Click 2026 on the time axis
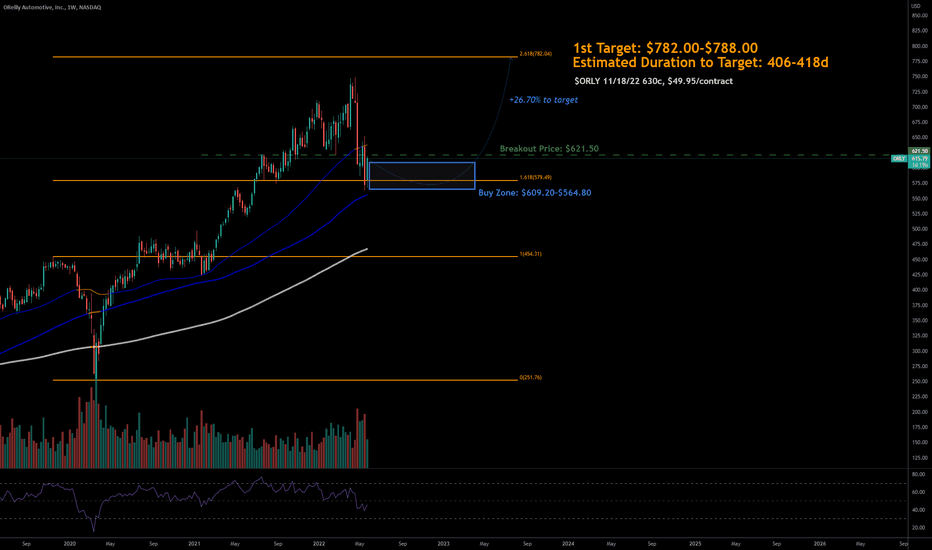This screenshot has height=550, width=932. (820, 543)
